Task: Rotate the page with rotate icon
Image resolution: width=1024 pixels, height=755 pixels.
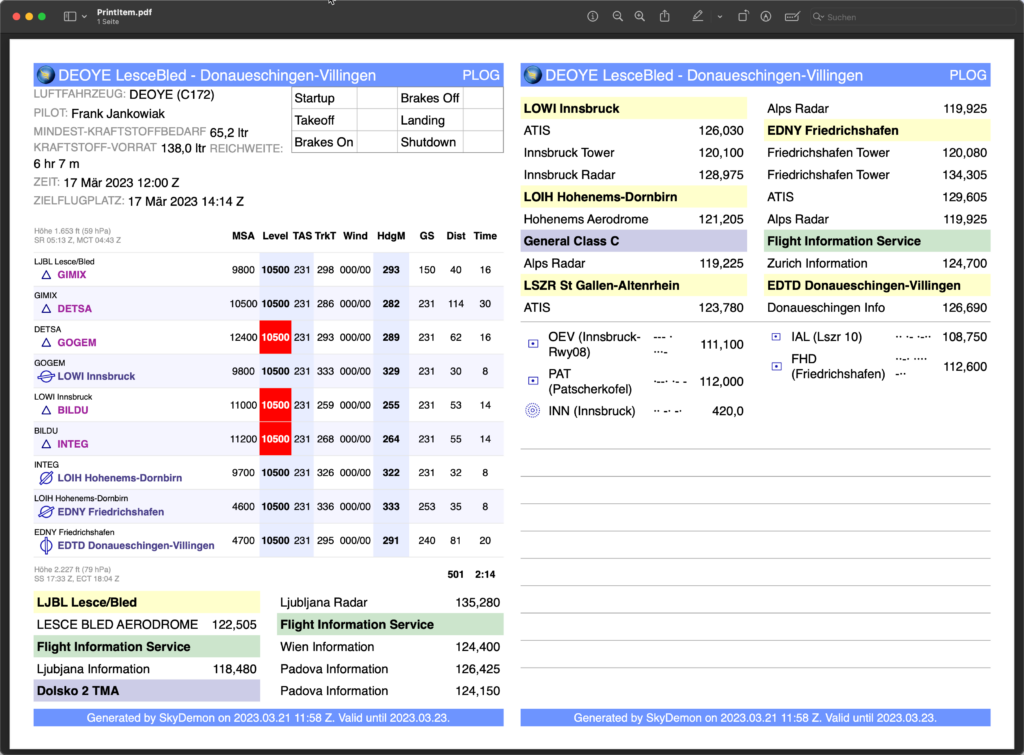Action: tap(743, 16)
